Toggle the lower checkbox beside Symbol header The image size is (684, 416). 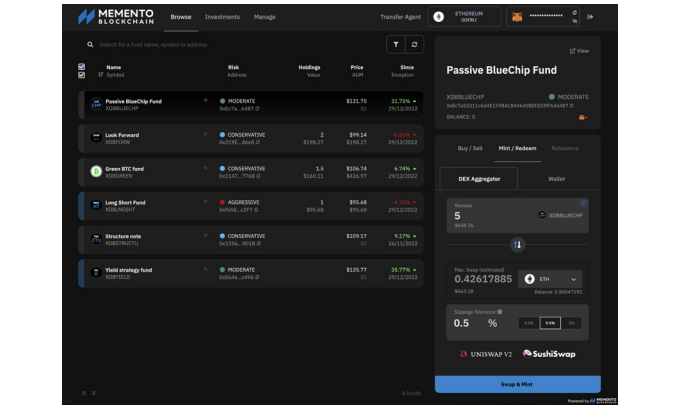click(x=82, y=75)
